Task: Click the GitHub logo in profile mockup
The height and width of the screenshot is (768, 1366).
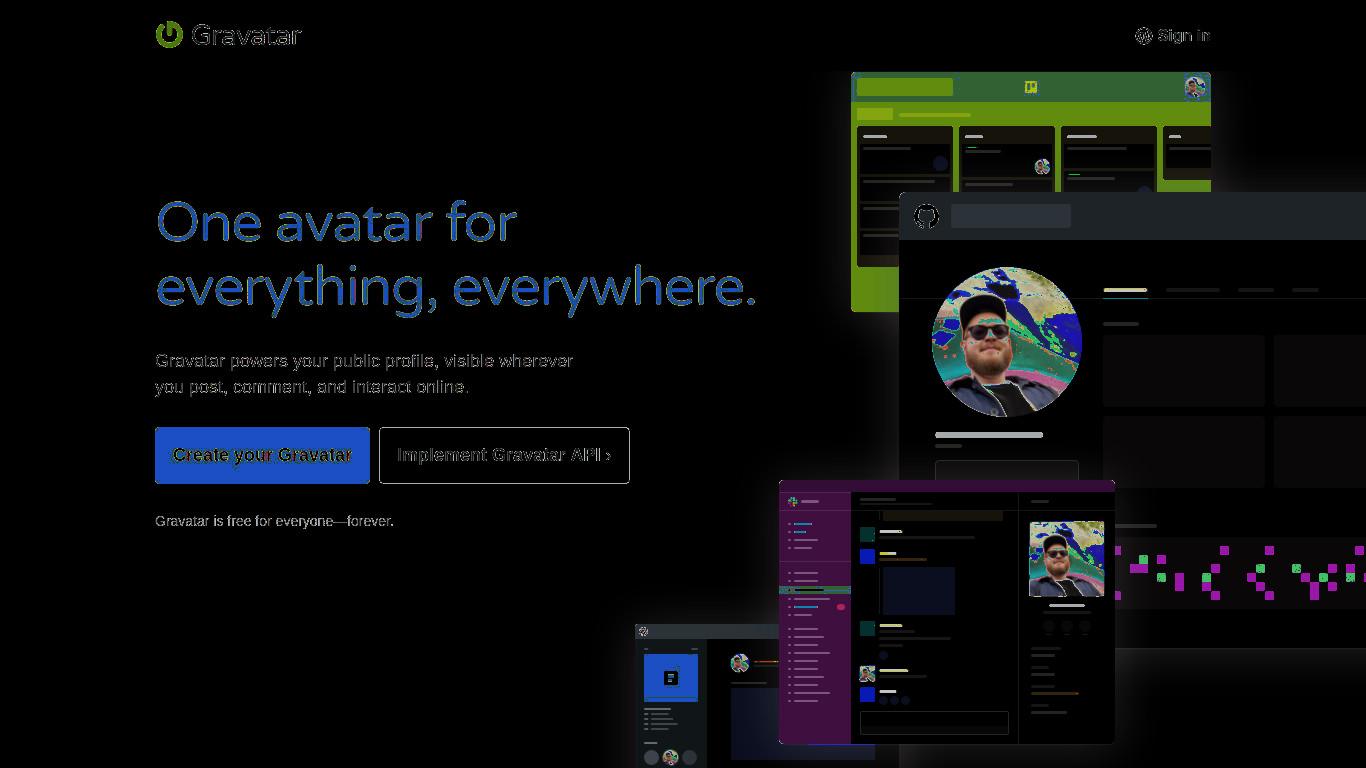Action: (926, 216)
